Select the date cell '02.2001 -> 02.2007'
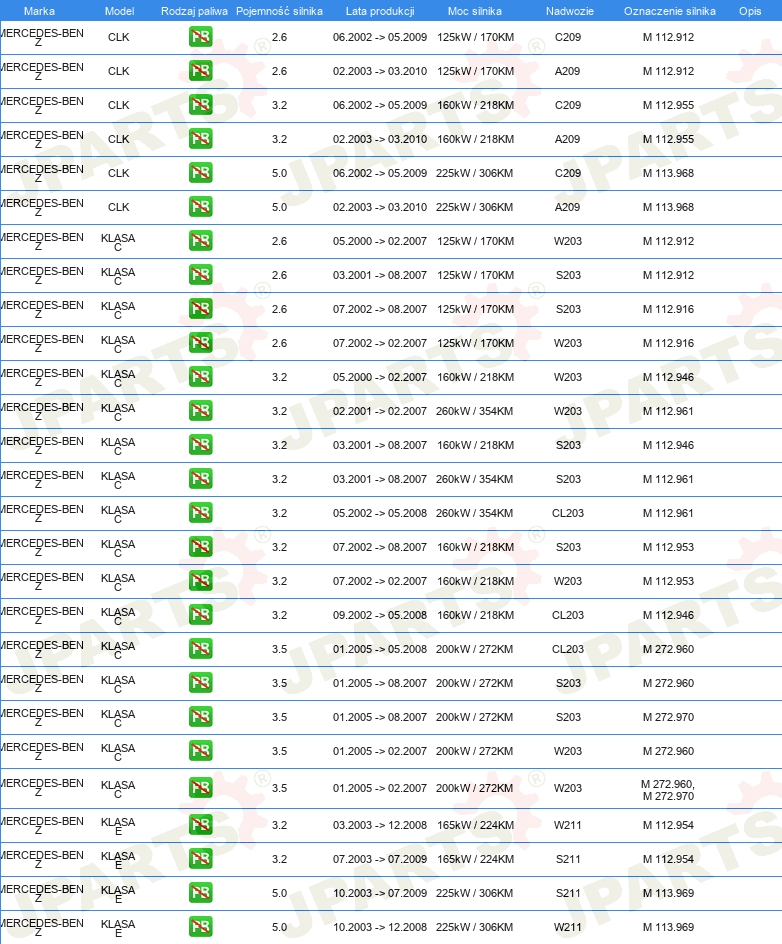Screen dimensions: 782x944 click(x=380, y=411)
